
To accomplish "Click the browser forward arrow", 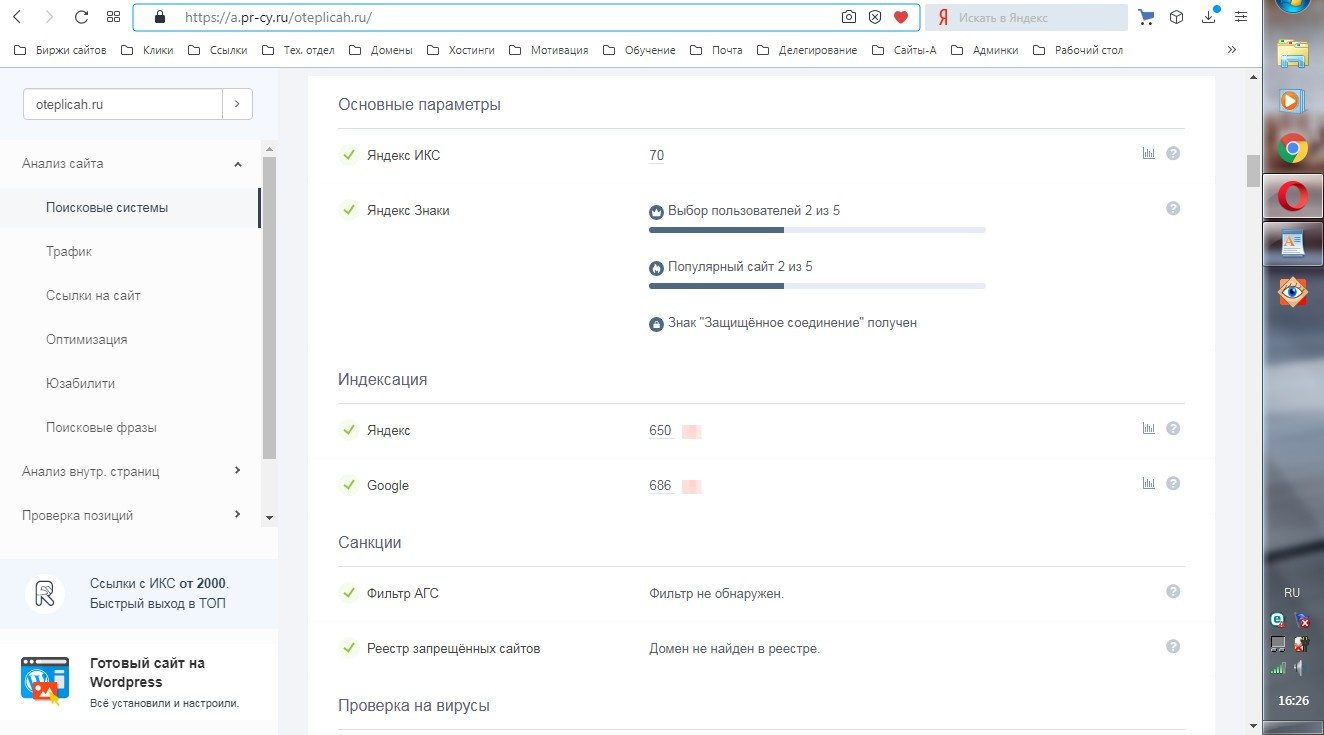I will 49,17.
